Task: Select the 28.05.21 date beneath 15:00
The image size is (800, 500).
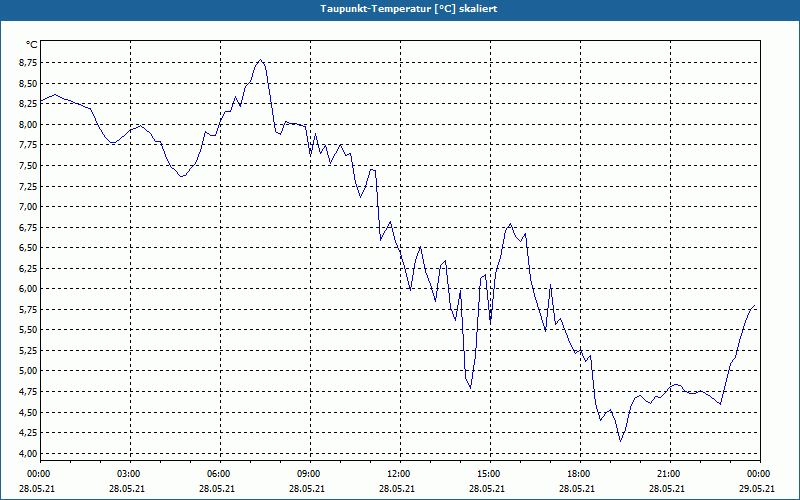Action: 487,488
